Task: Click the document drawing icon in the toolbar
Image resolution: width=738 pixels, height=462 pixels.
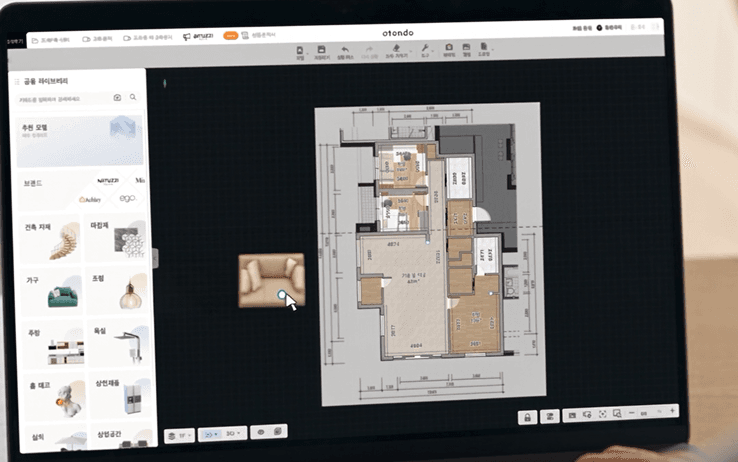Action: [483, 47]
